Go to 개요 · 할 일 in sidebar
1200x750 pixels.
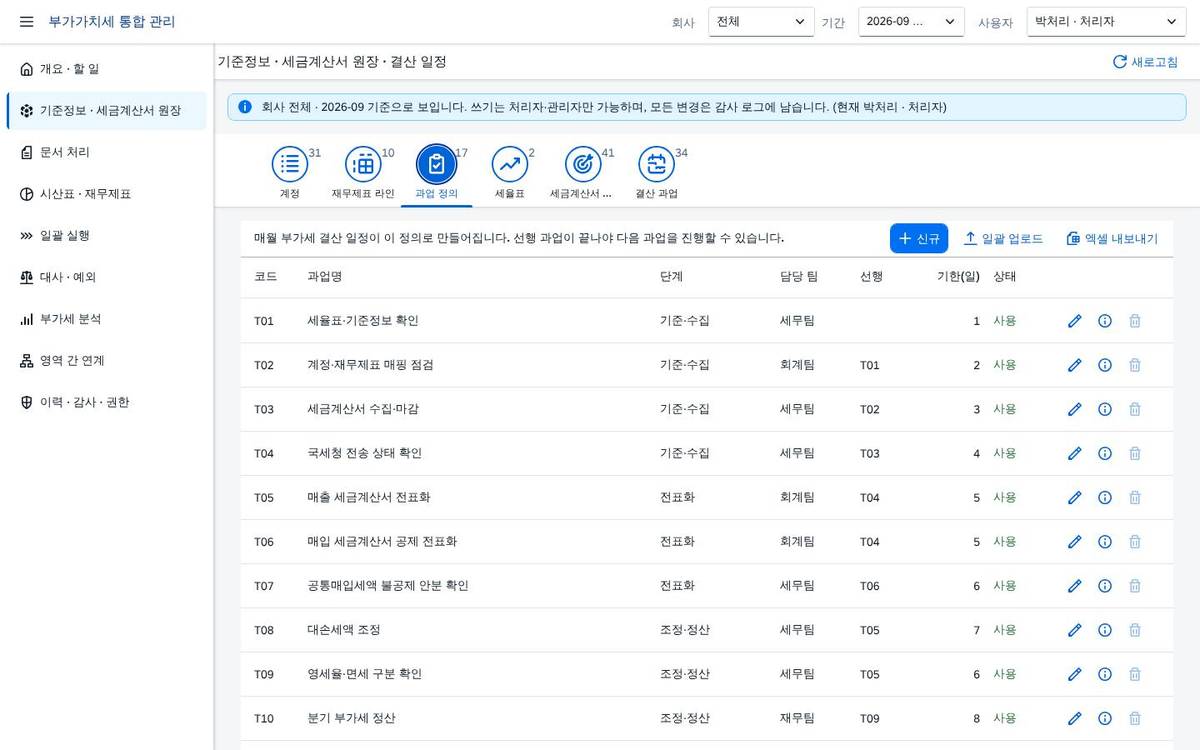click(x=107, y=69)
